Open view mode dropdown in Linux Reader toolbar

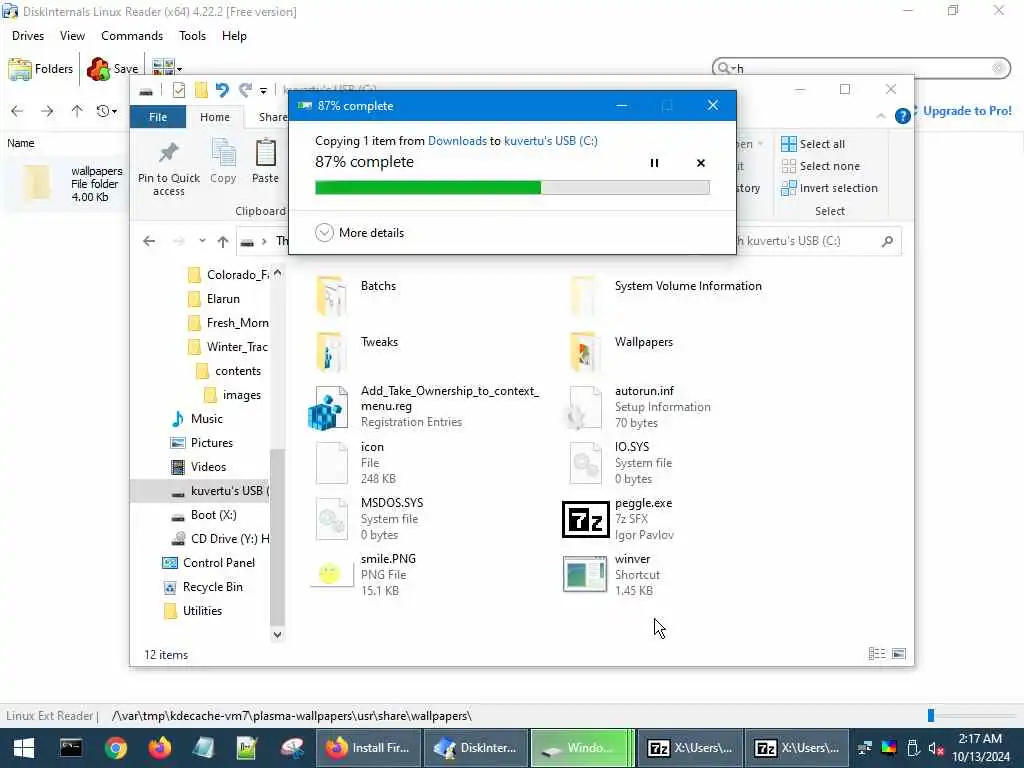[167, 68]
